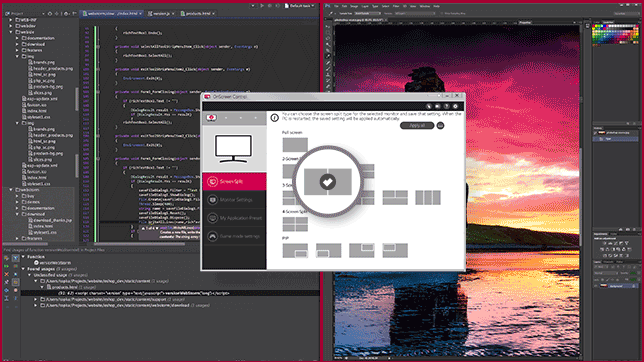This screenshot has height=362, width=644.
Task: Expand static/content/support usages path
Action: [36, 300]
